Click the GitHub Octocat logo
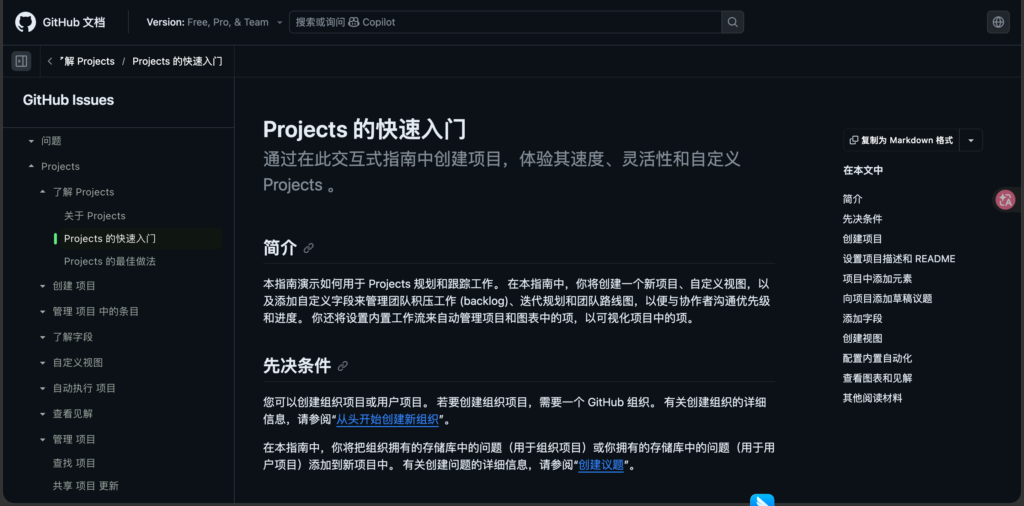1024x506 pixels. pos(25,22)
